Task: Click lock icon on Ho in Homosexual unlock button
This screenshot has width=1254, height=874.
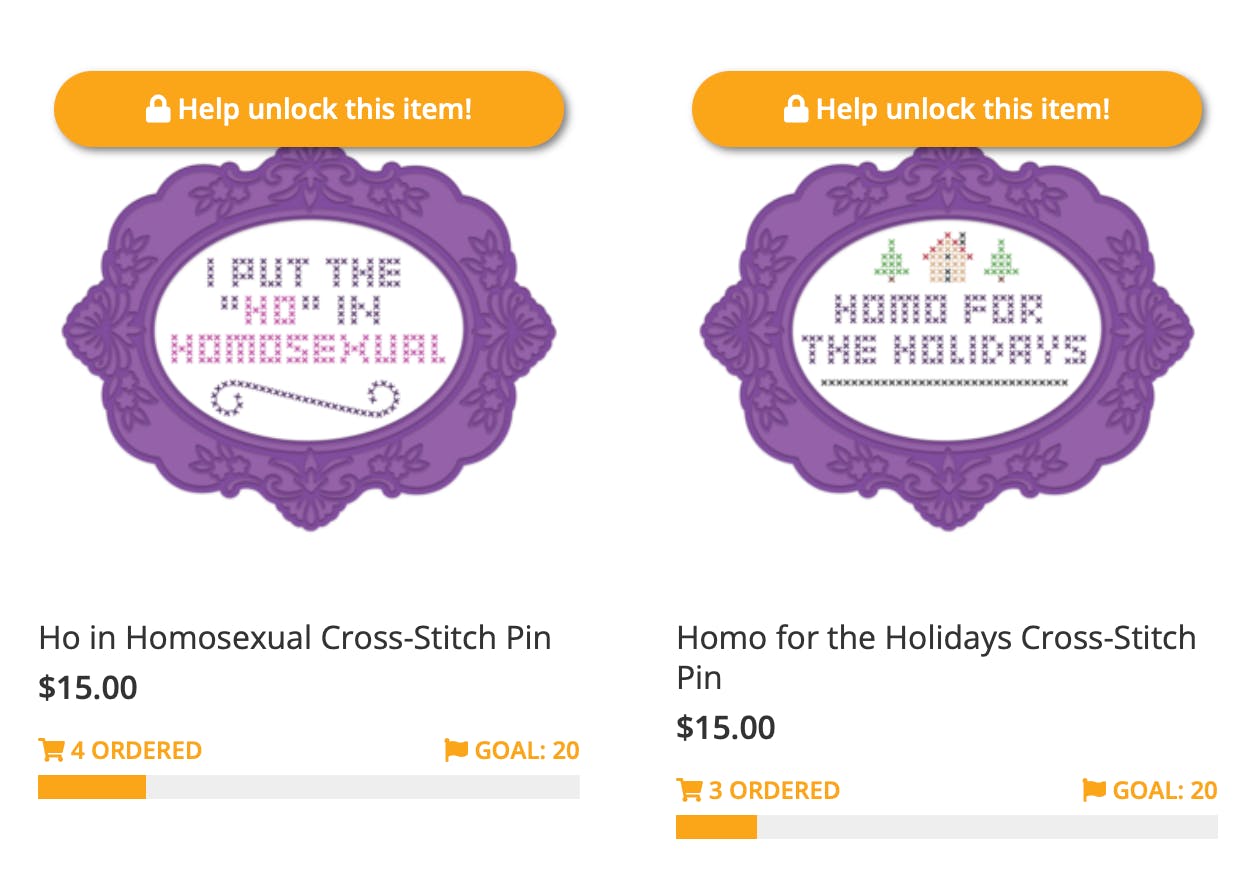Action: (x=158, y=109)
